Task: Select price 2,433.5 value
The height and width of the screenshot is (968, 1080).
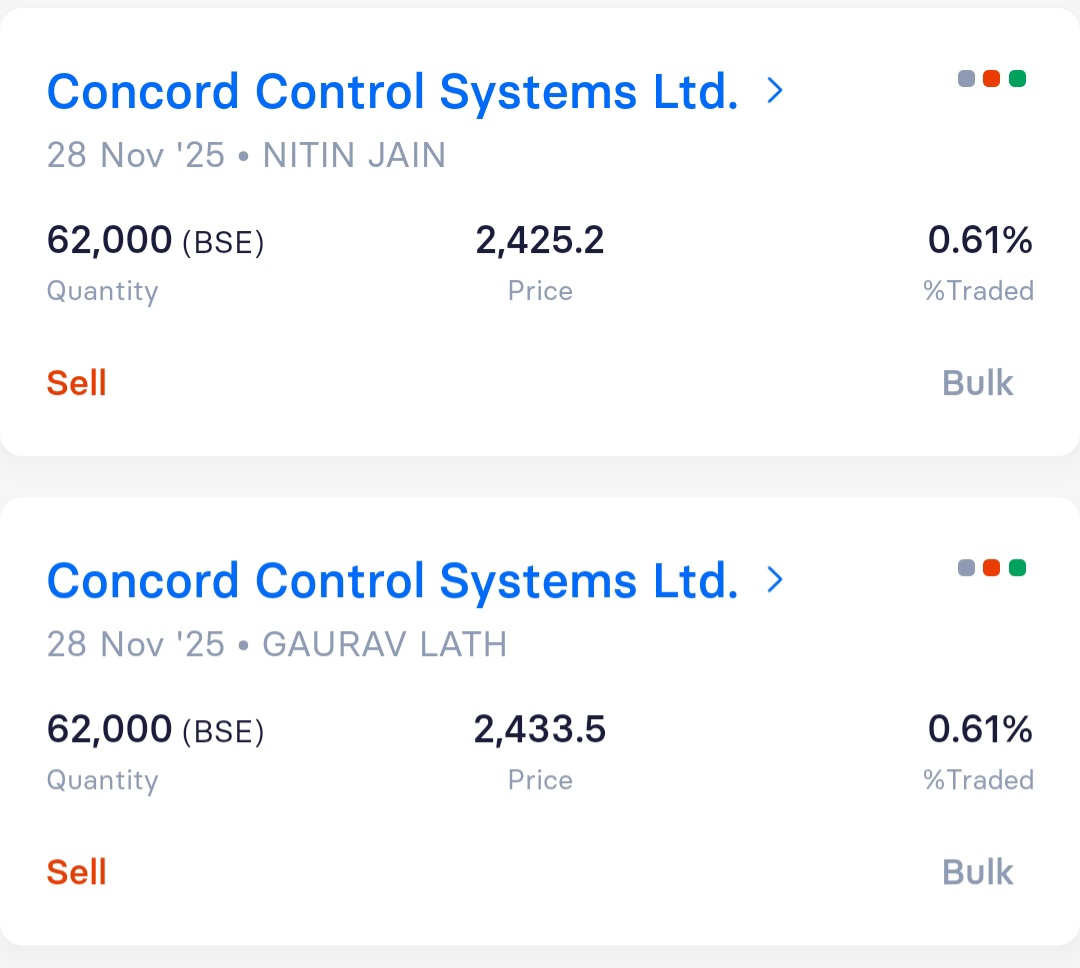Action: 540,730
